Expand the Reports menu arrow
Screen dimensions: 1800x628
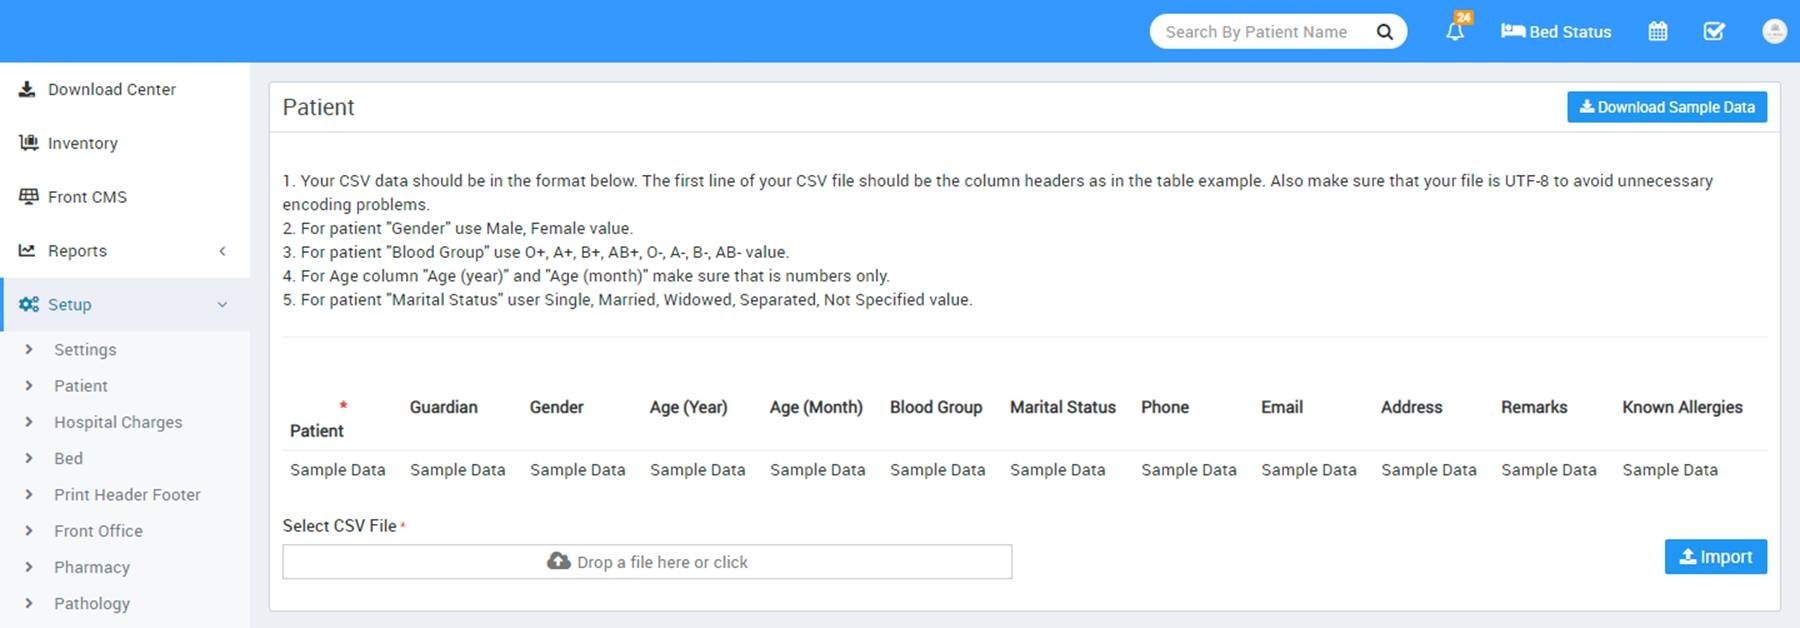(x=222, y=251)
